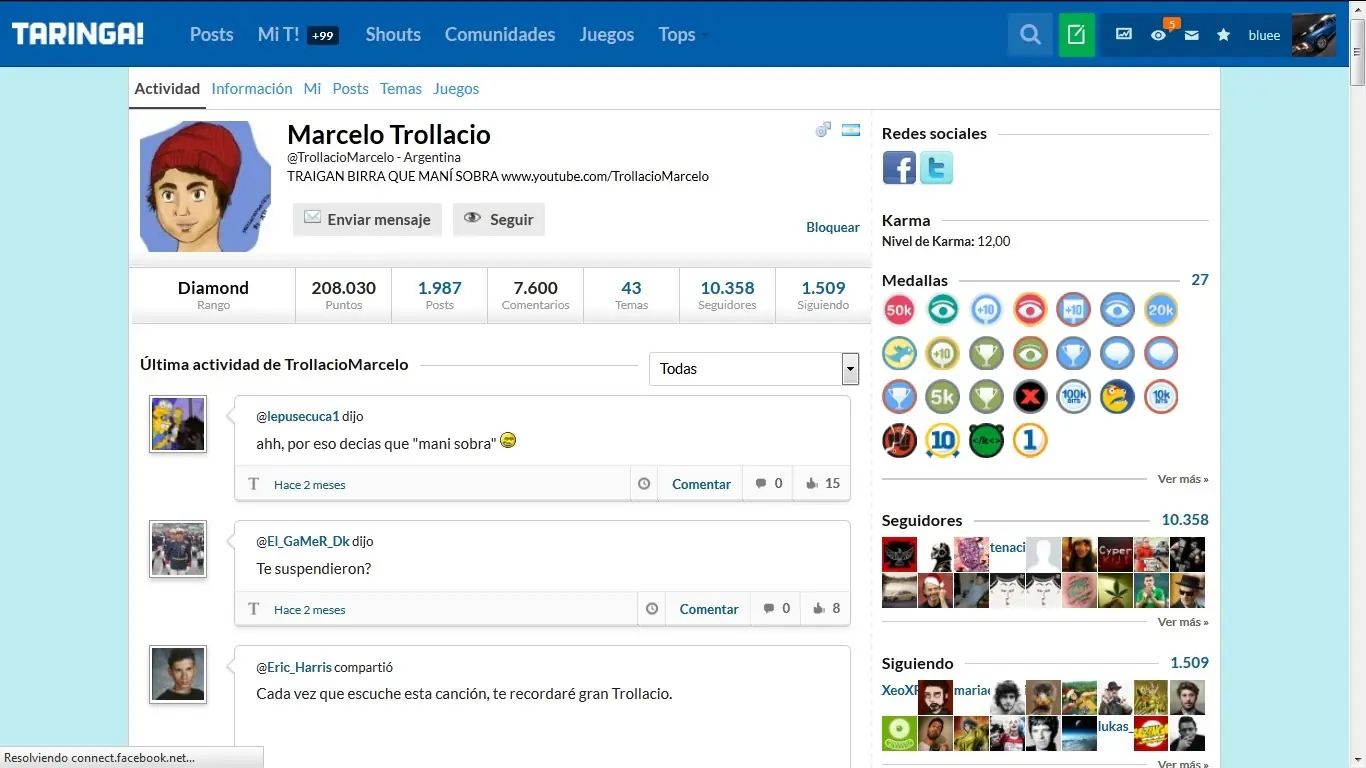Select the black medal with red X

point(1029,397)
